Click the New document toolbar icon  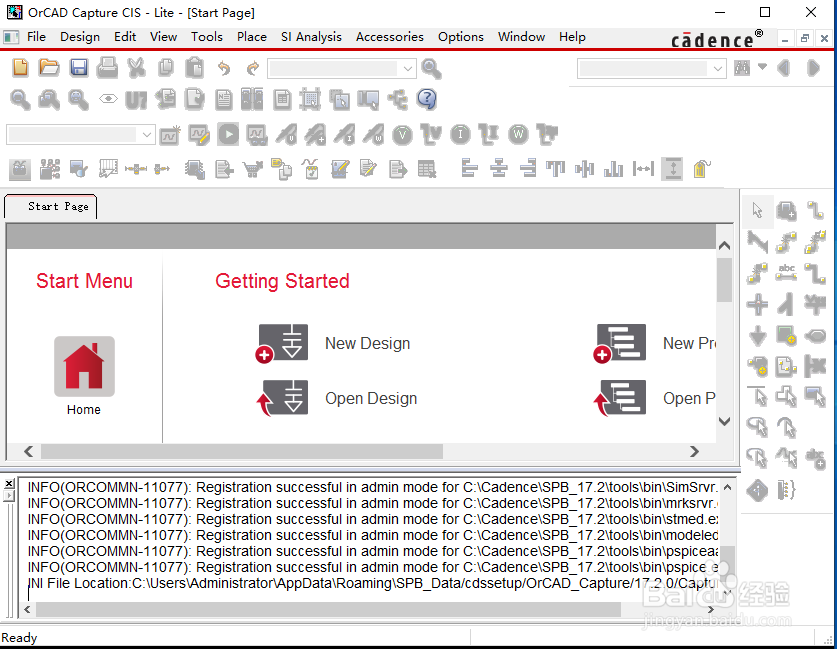(20, 68)
